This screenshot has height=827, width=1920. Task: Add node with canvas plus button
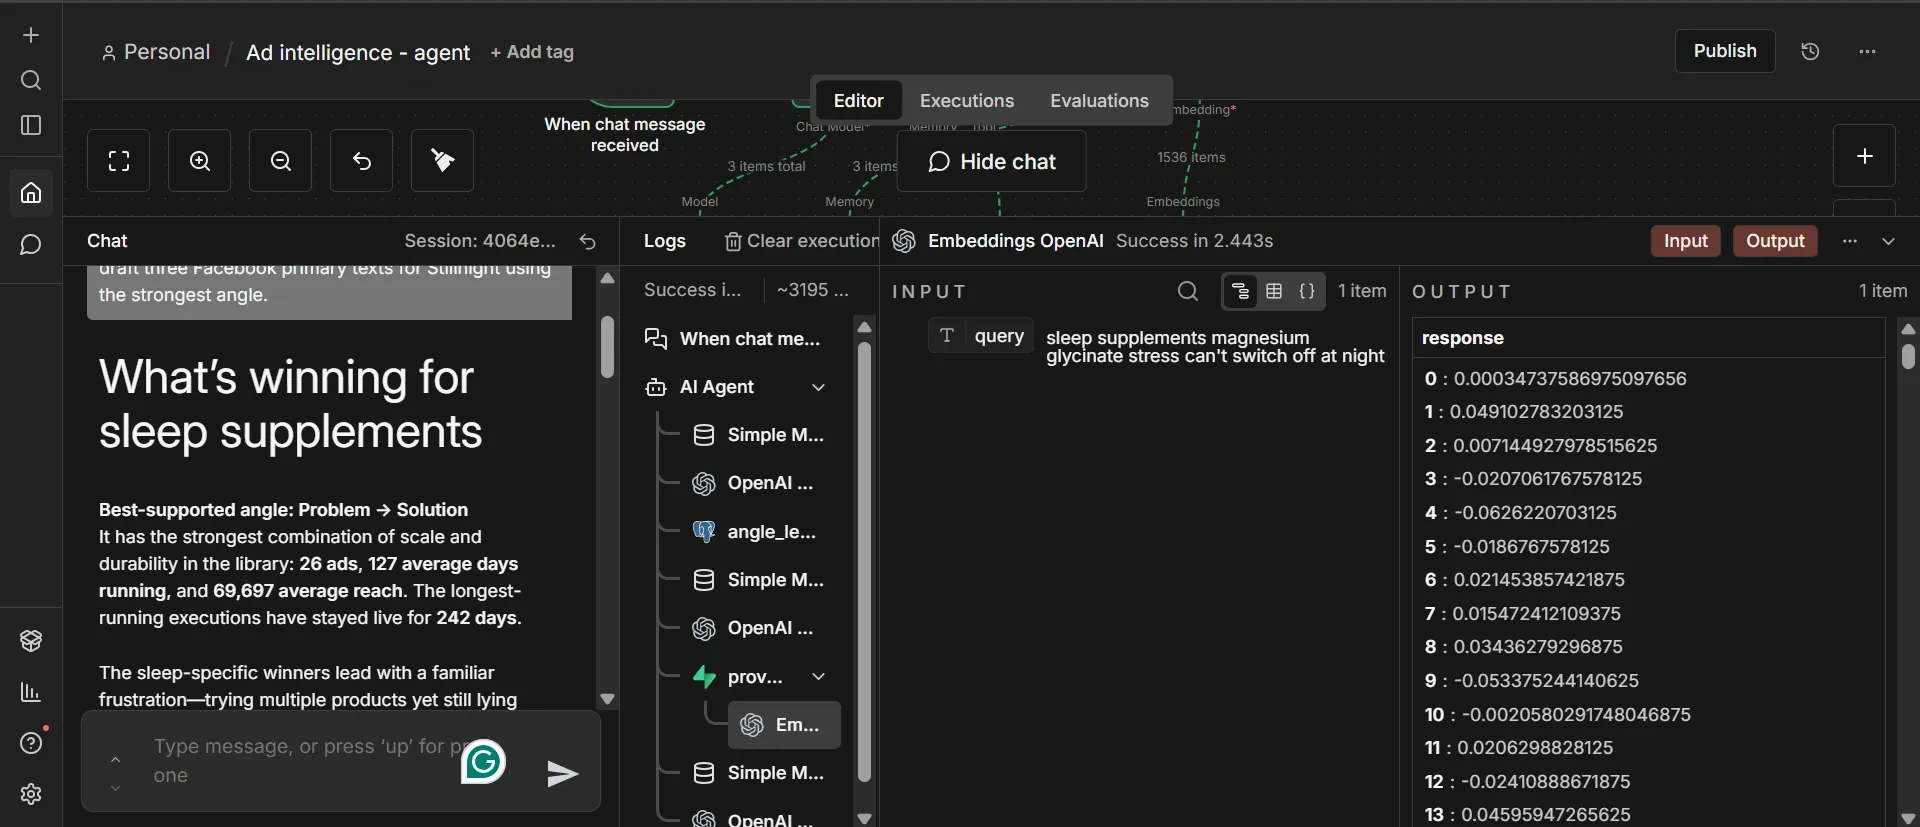[1864, 156]
